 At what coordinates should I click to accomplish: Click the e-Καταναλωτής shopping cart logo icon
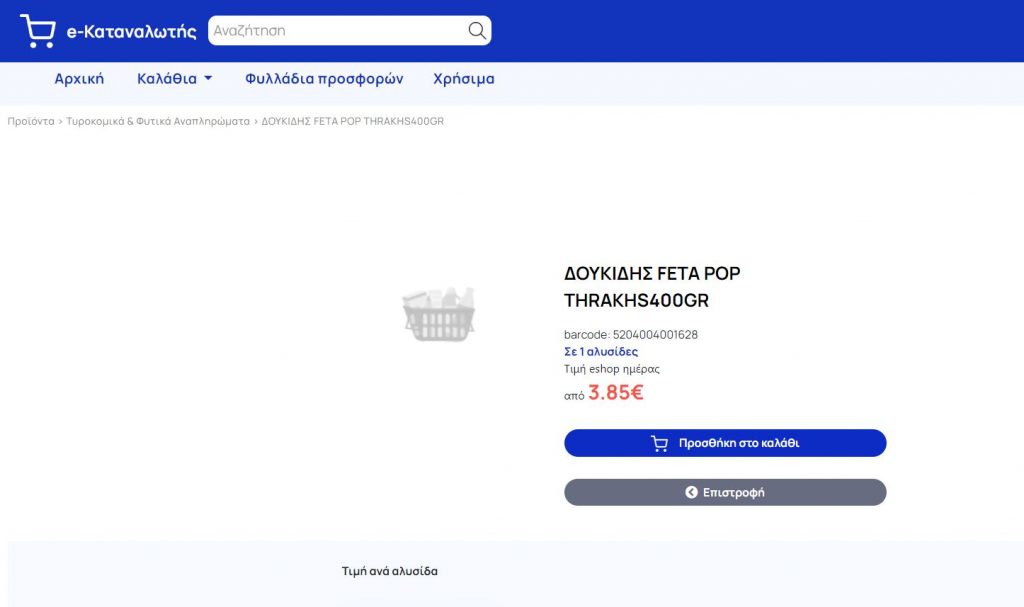click(37, 31)
